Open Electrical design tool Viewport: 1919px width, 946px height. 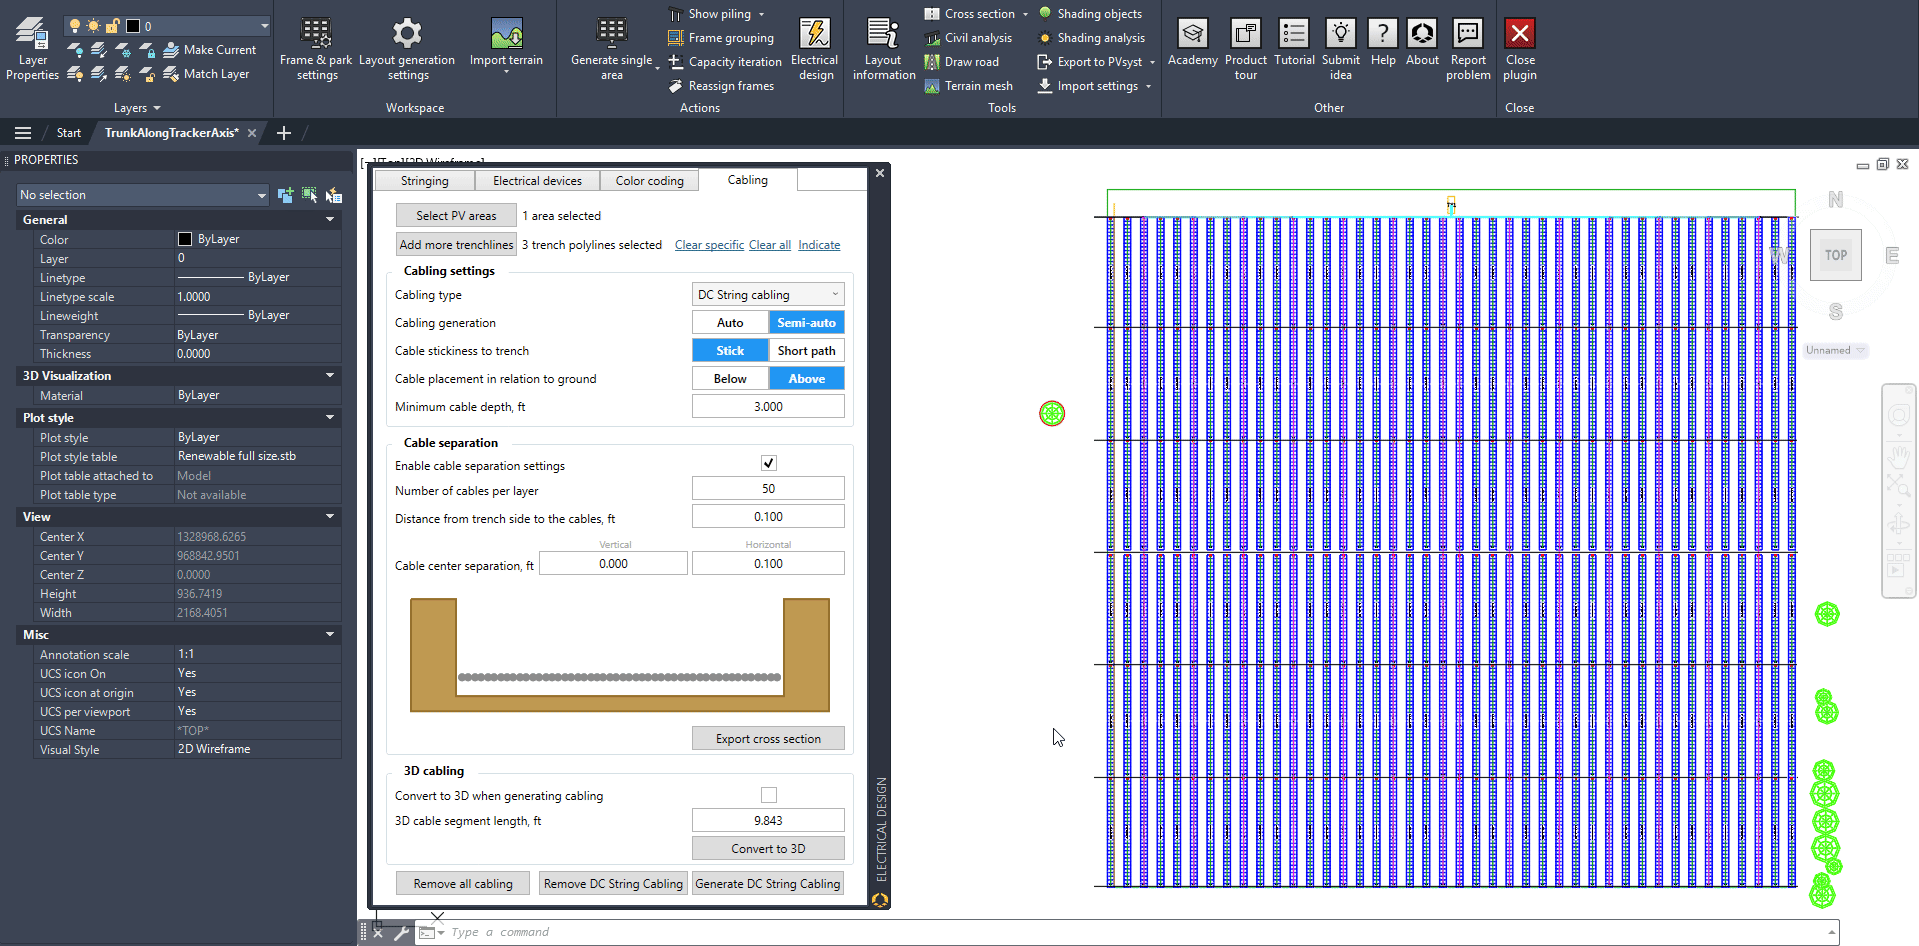pyautogui.click(x=815, y=48)
